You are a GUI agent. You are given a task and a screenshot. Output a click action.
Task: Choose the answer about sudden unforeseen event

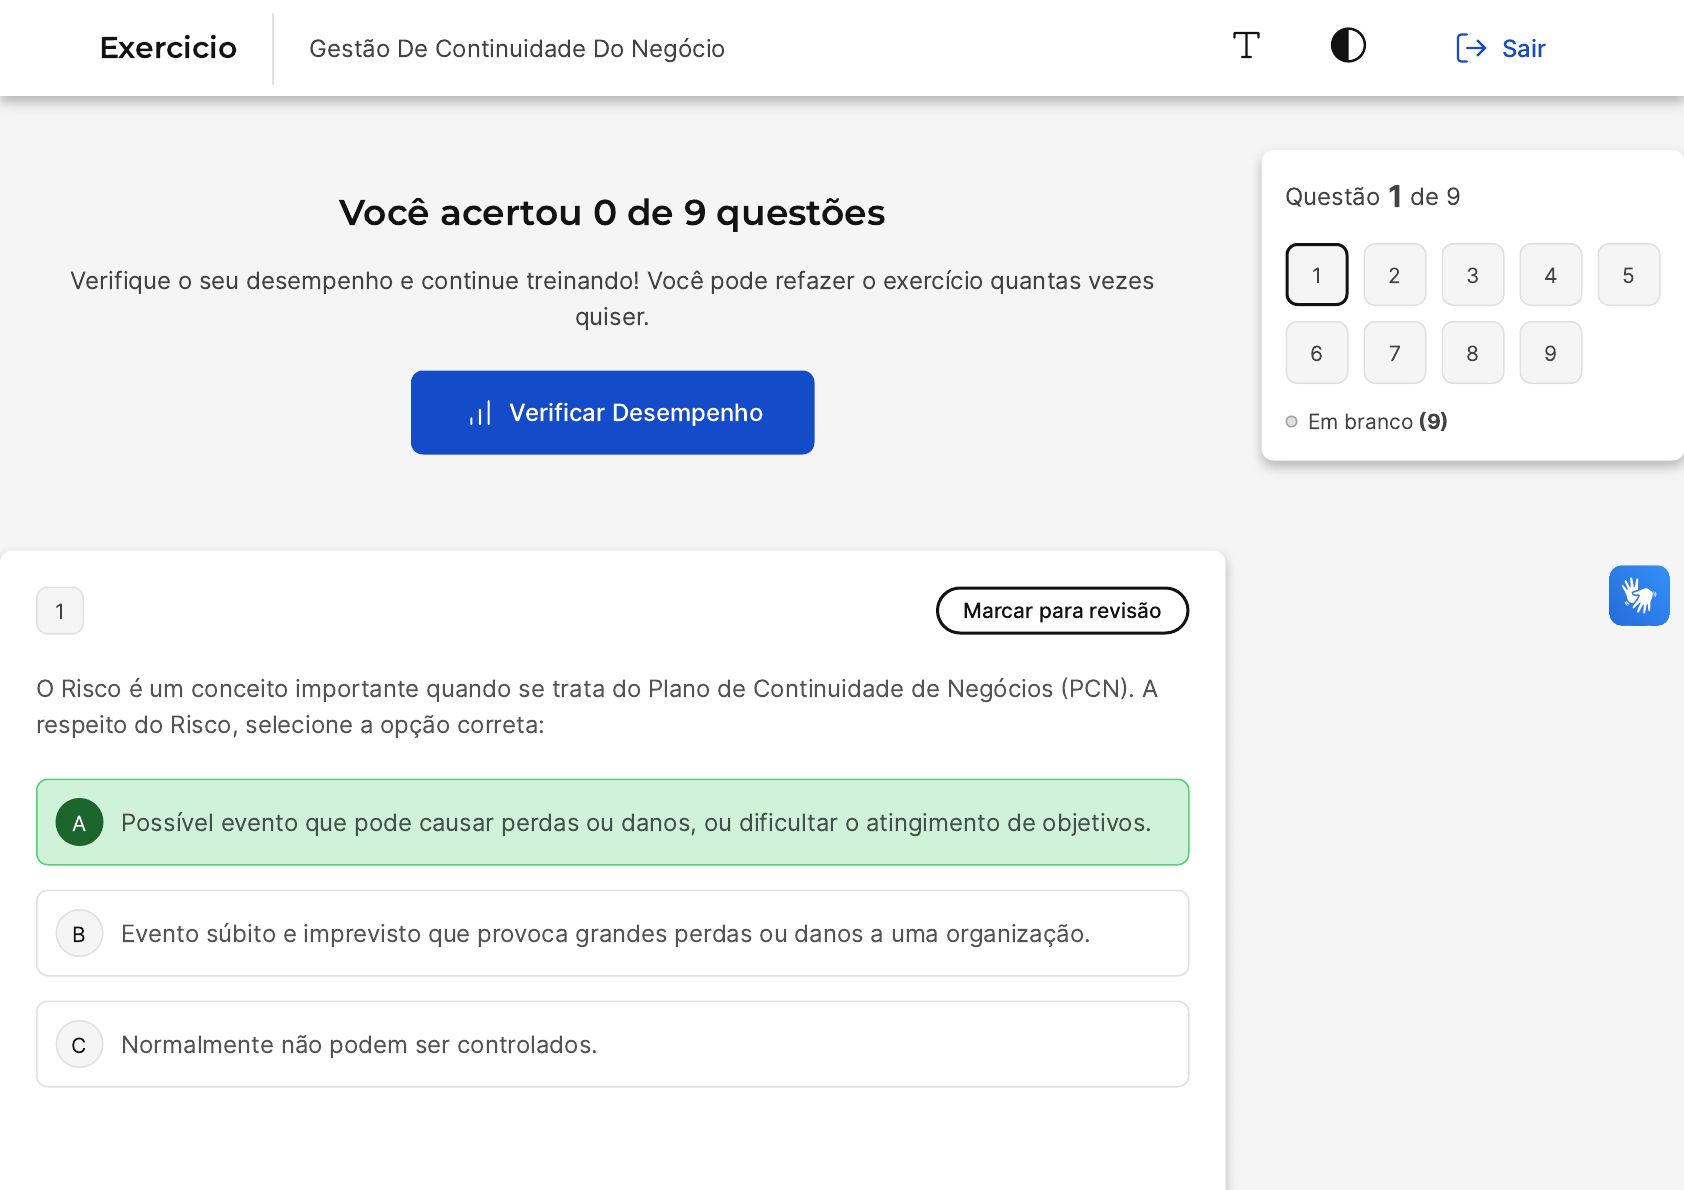click(x=605, y=934)
